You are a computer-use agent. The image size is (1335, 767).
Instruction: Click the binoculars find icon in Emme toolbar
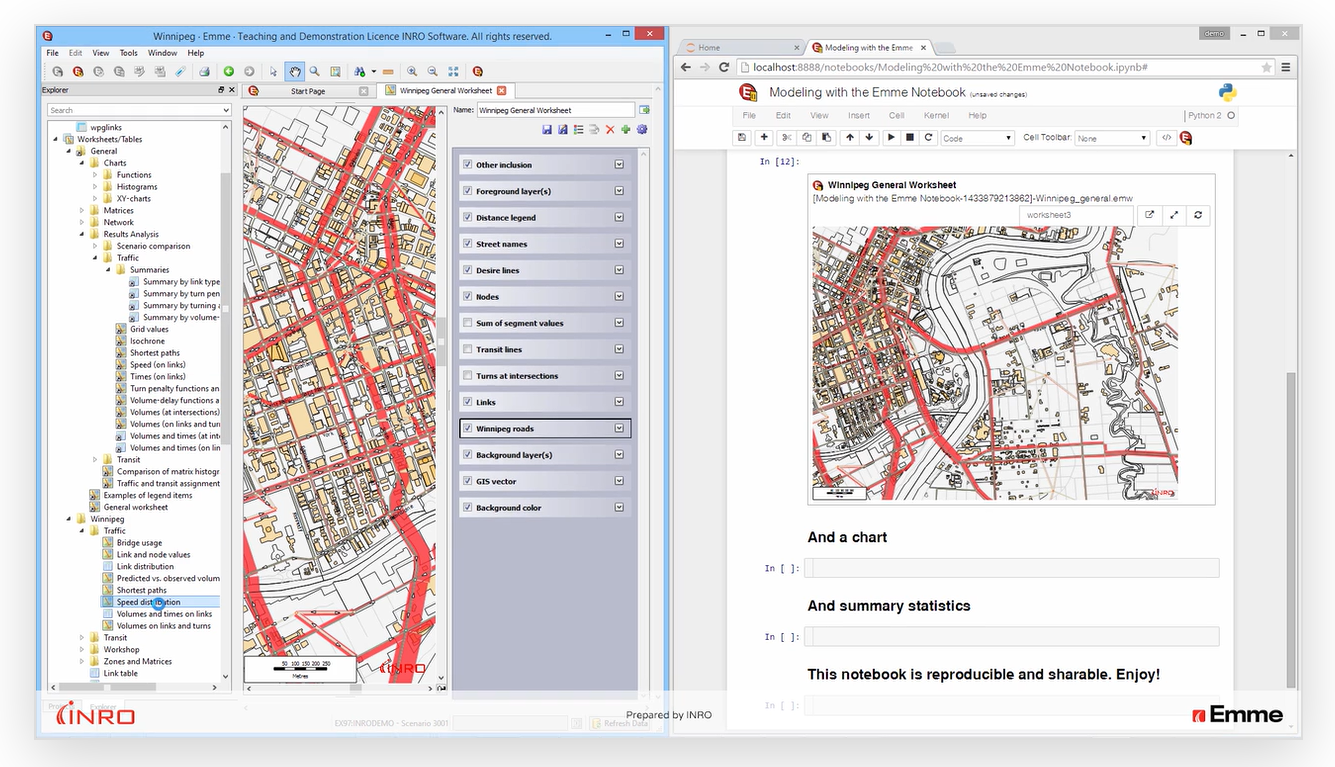pyautogui.click(x=359, y=71)
